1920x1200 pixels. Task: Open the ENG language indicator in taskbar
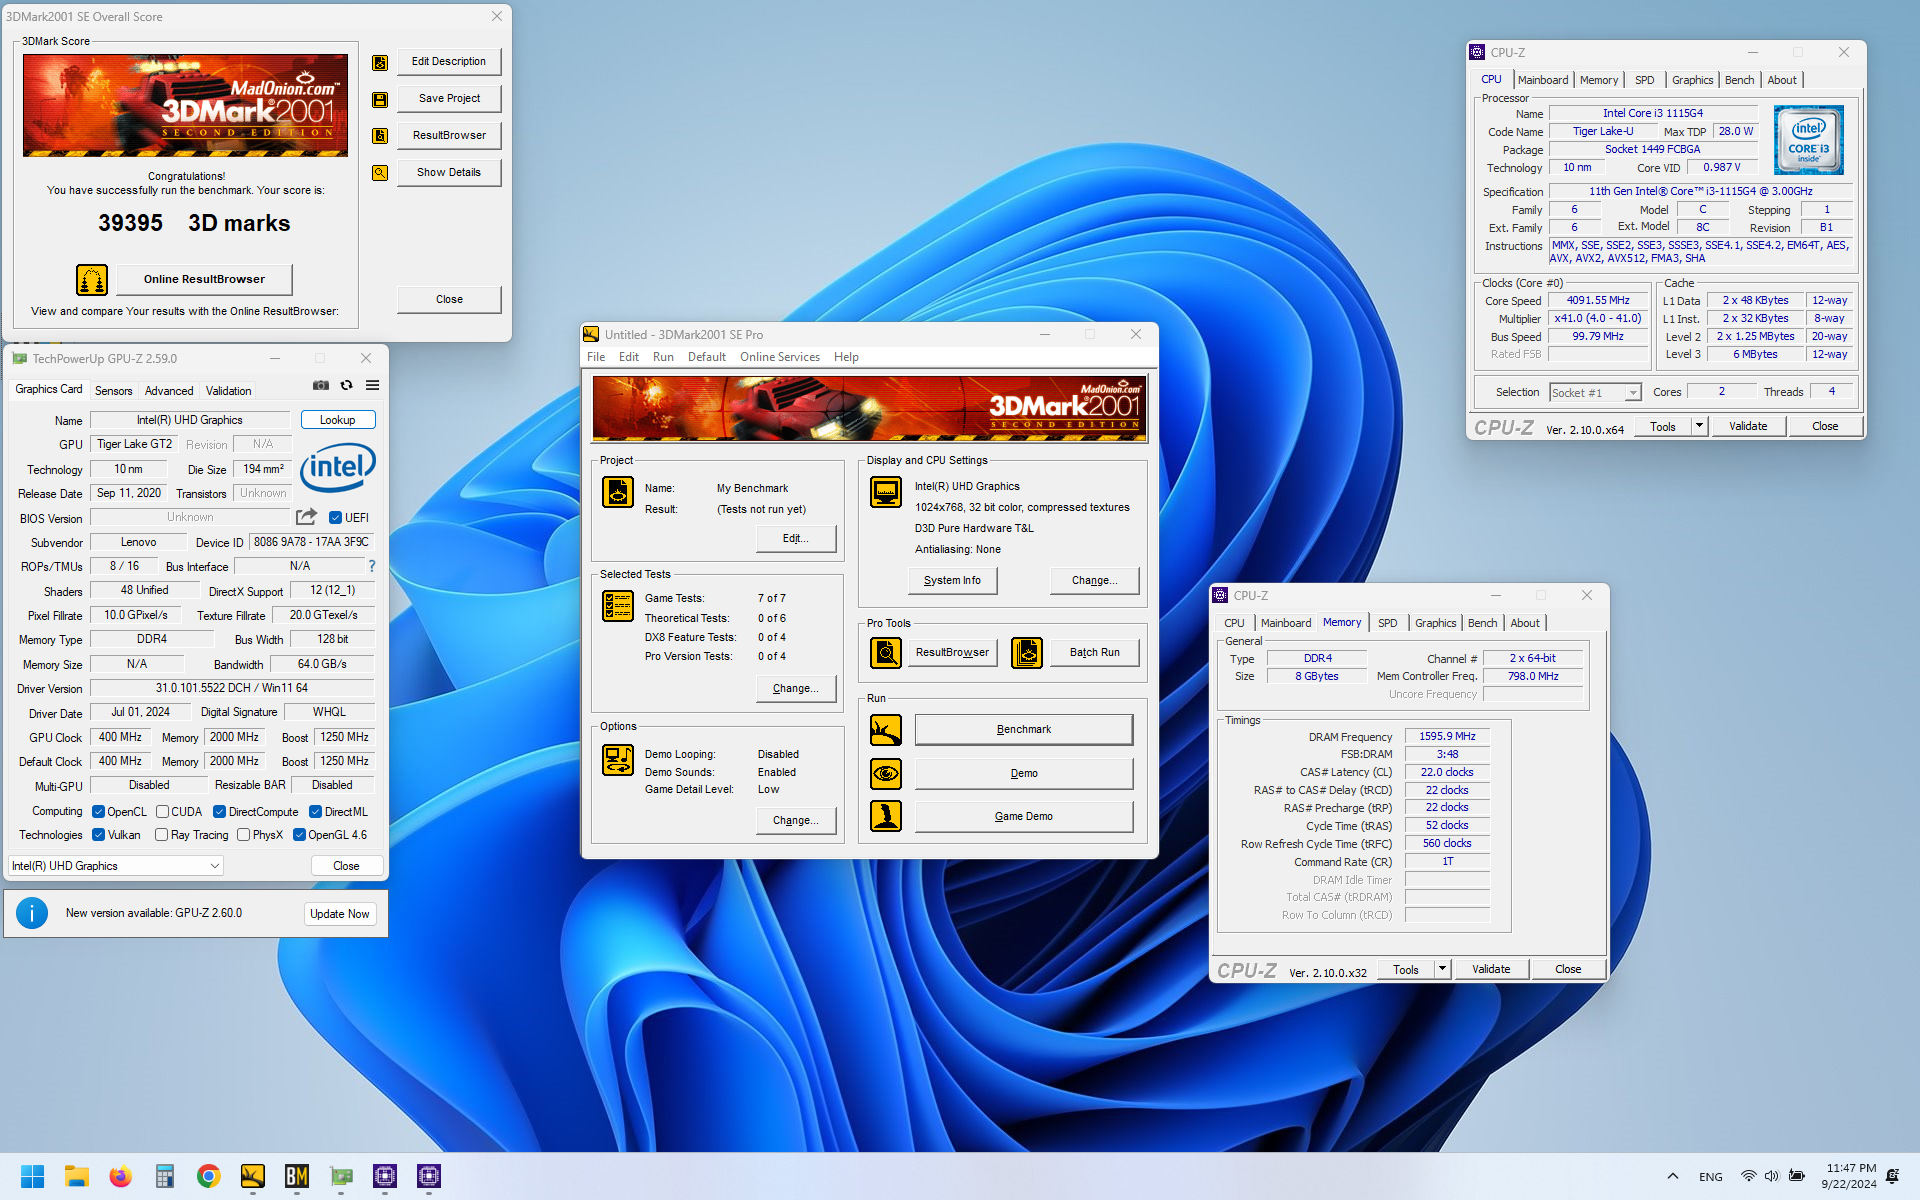pos(1711,1177)
